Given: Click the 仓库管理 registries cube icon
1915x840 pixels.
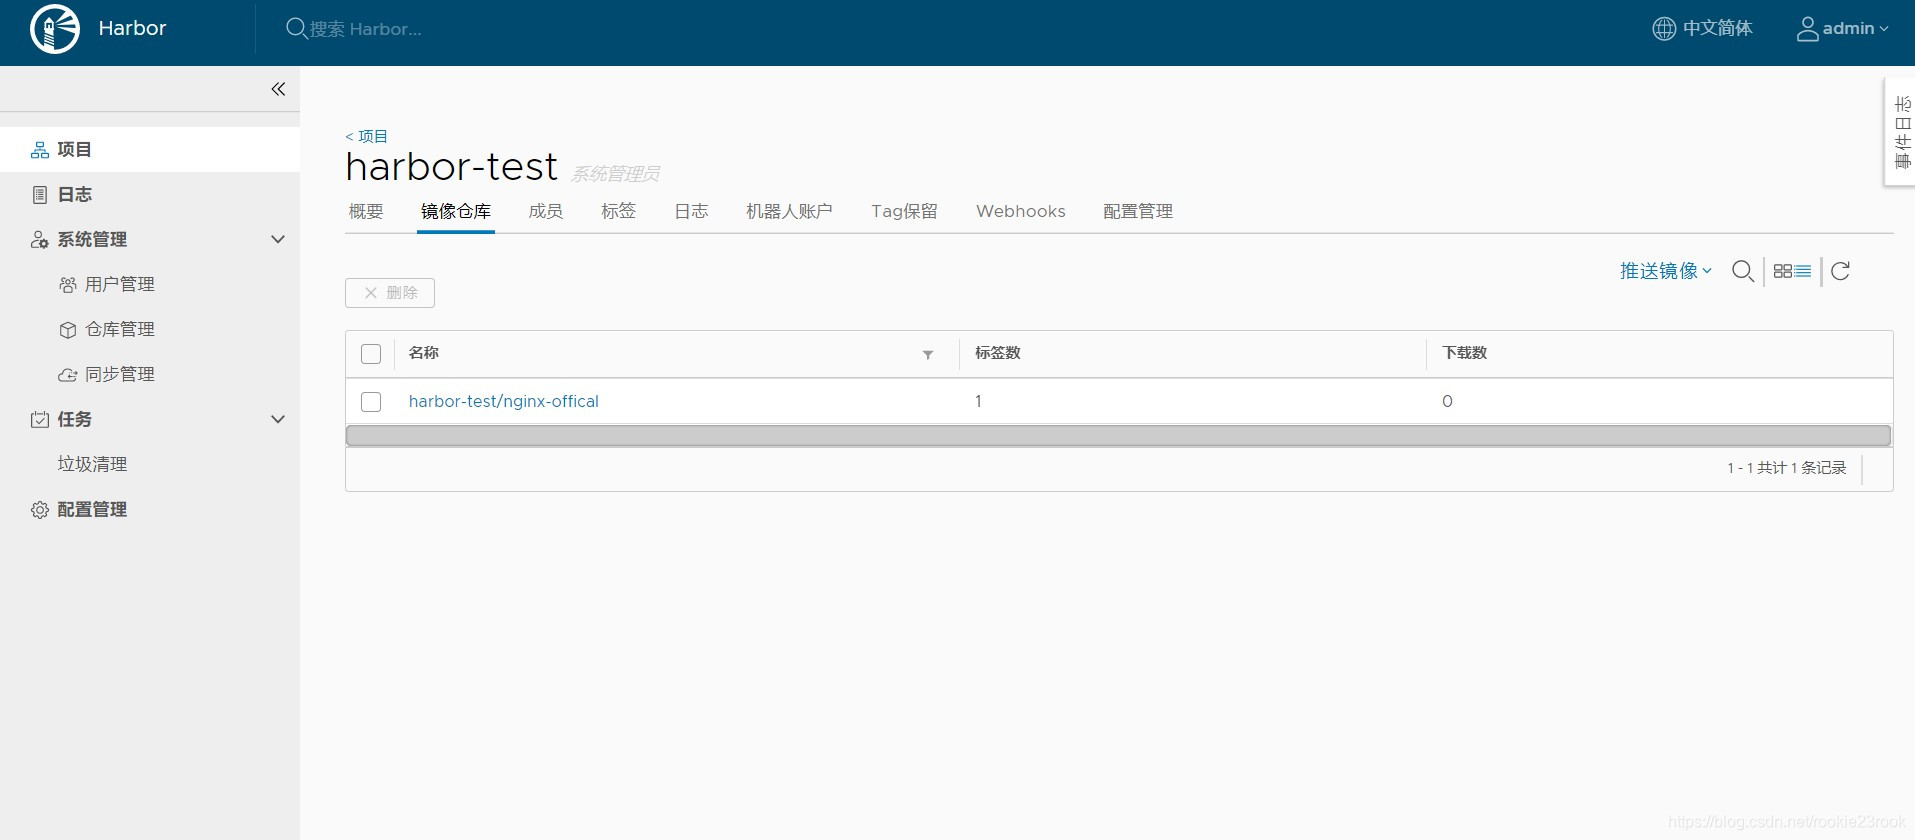Looking at the screenshot, I should [x=68, y=330].
